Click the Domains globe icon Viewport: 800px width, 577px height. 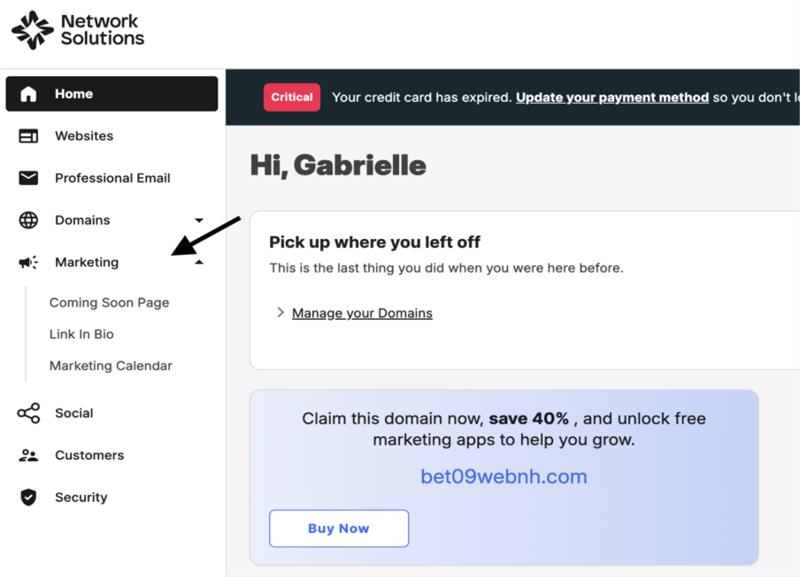(x=28, y=220)
